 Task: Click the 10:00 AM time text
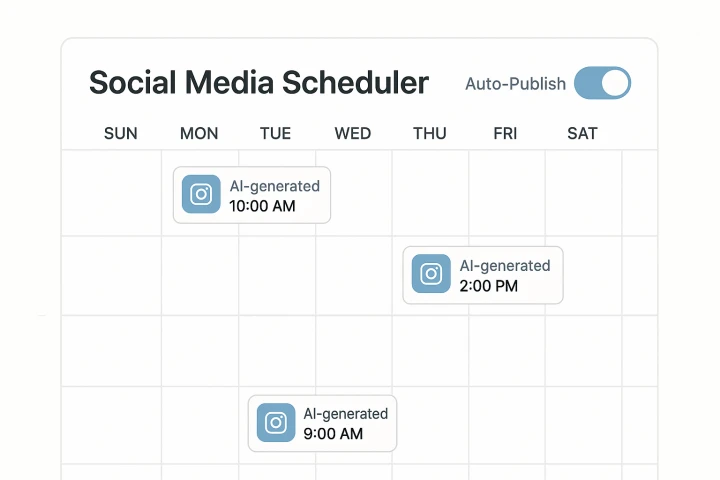(x=262, y=206)
